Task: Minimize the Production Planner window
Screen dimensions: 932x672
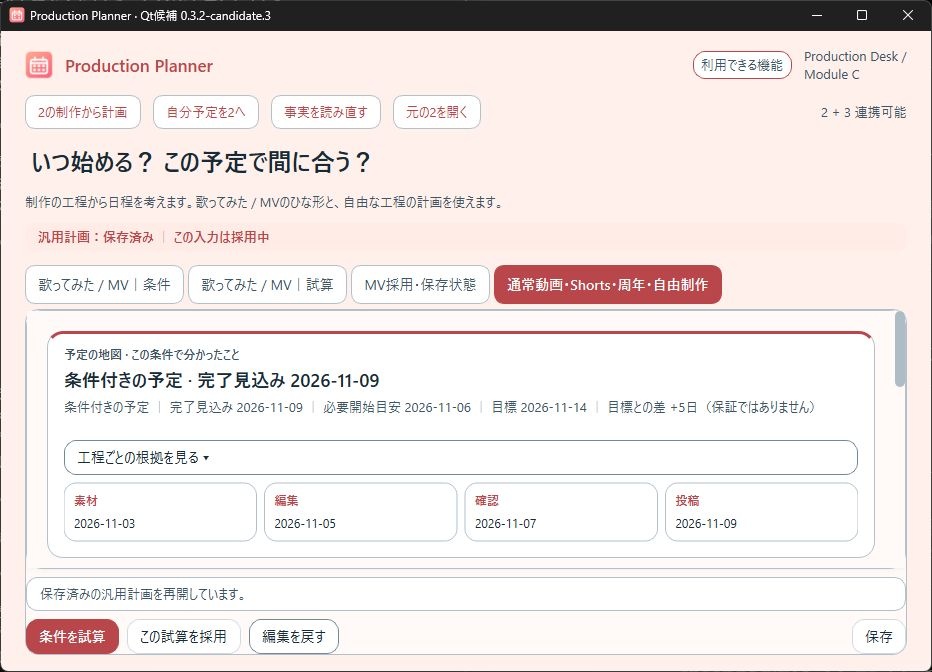Action: [x=817, y=15]
